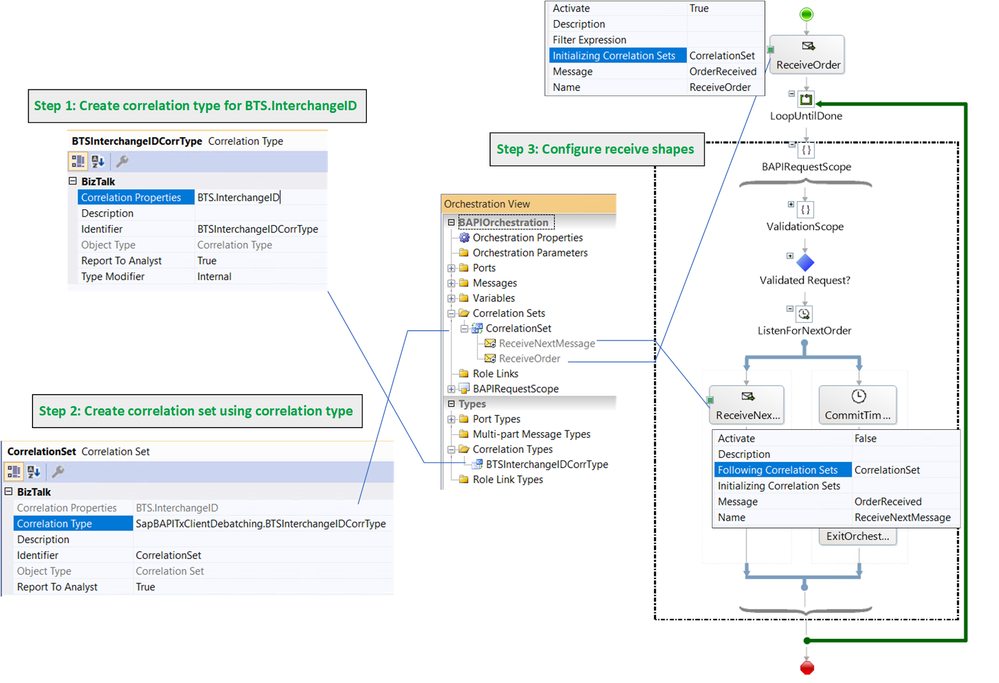Screen dimensions: 999x683
Task: Click the ExitOrchest... shape button
Action: (858, 536)
